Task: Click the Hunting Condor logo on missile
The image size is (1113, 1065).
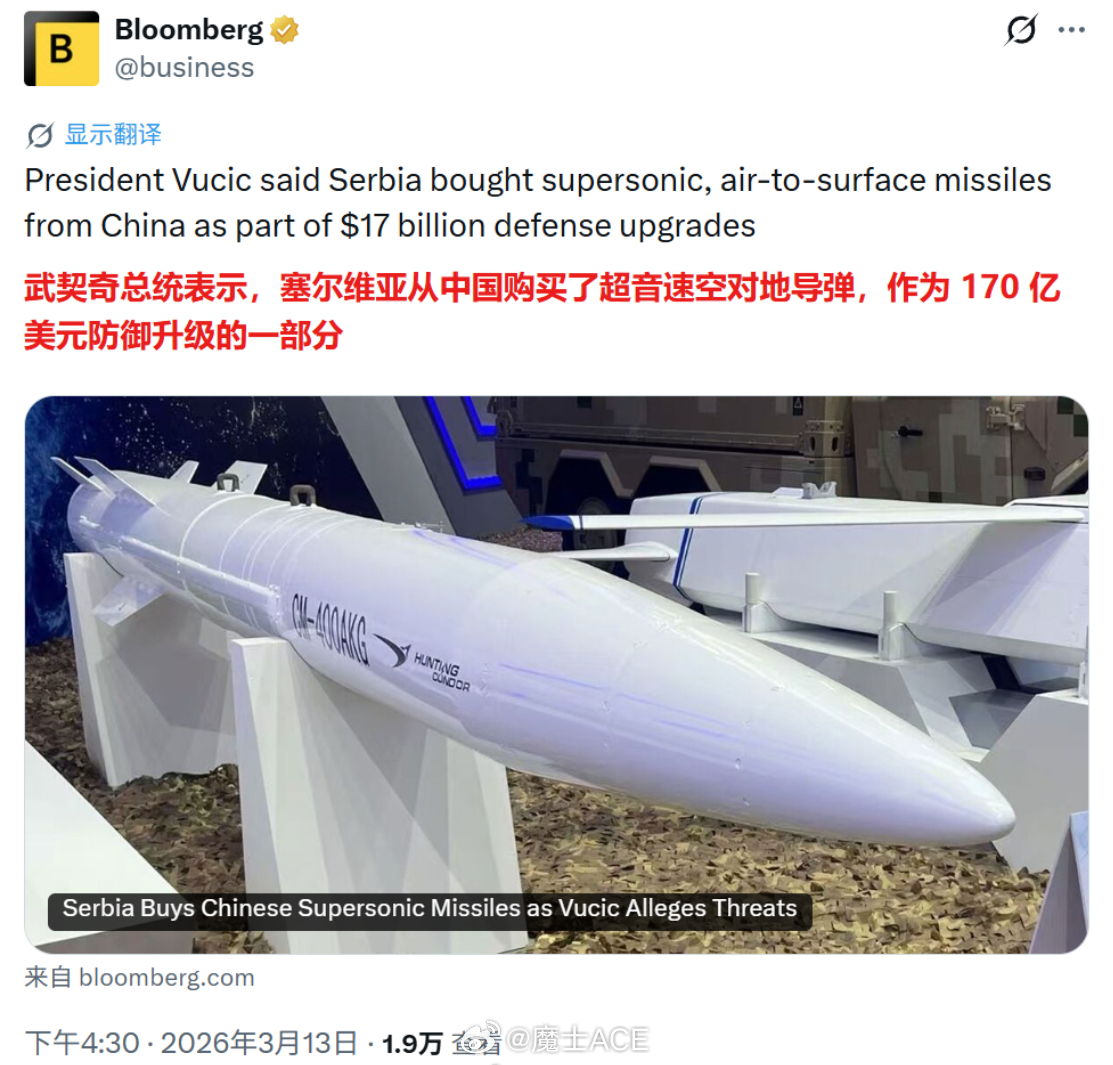Action: [x=424, y=660]
